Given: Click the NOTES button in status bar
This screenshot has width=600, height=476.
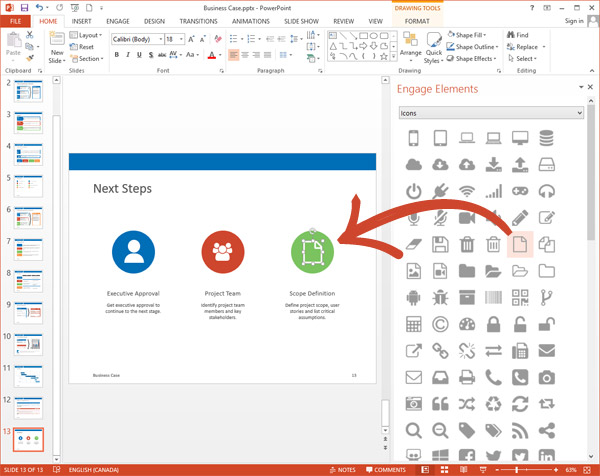Looking at the screenshot, I should [x=341, y=469].
